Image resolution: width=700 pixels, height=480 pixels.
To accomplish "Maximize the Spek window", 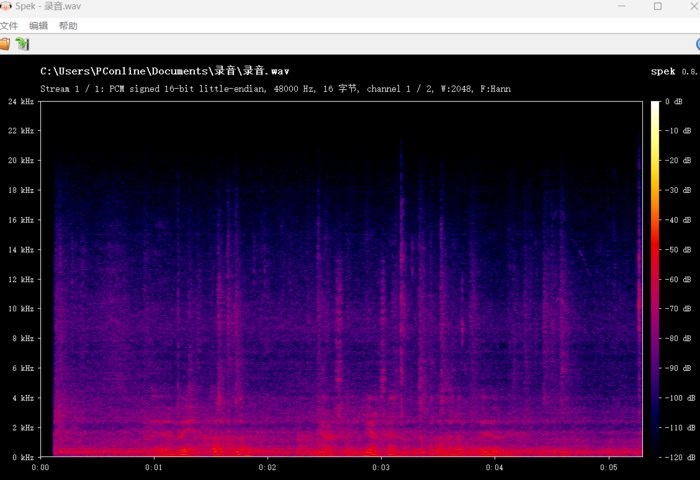I will (658, 6).
